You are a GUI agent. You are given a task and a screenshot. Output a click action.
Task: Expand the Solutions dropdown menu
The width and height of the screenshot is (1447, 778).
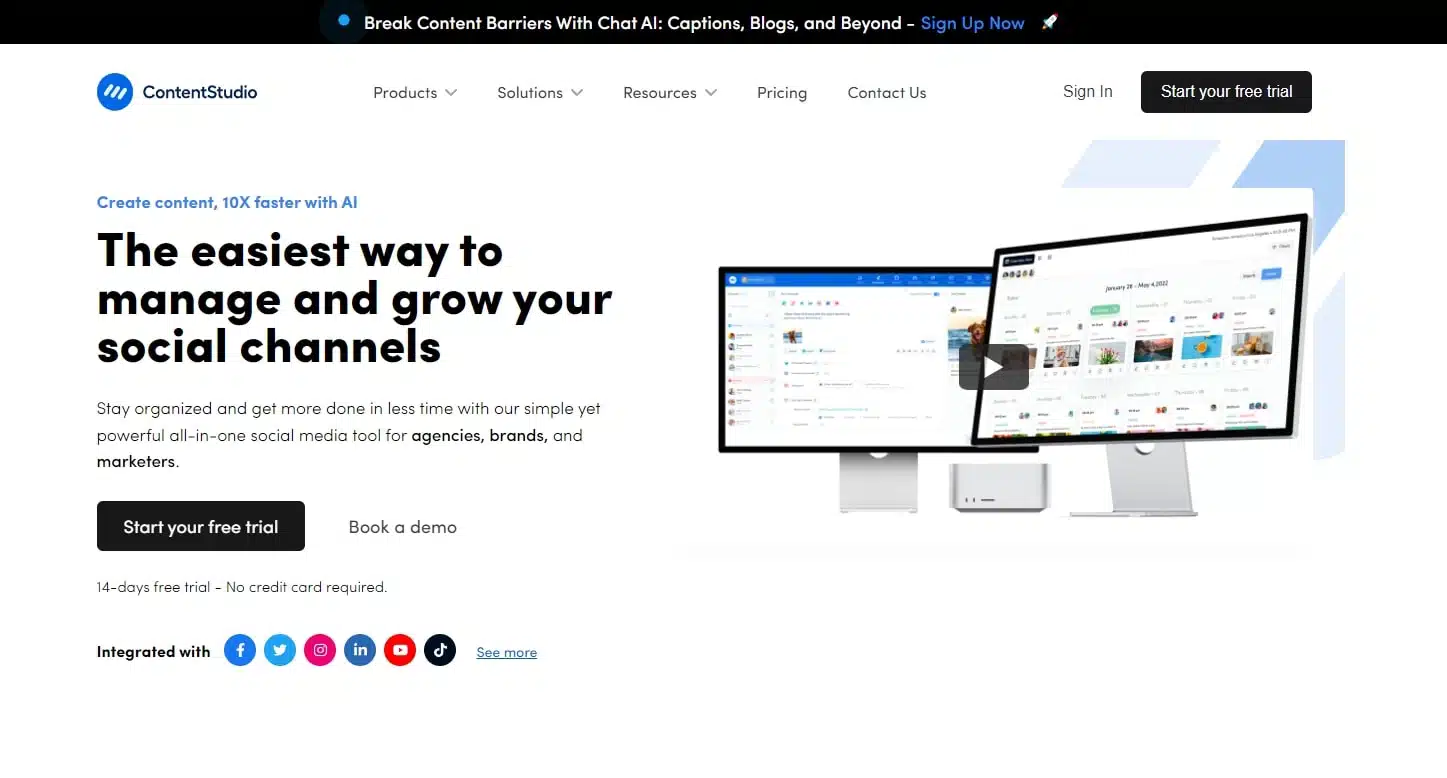540,92
